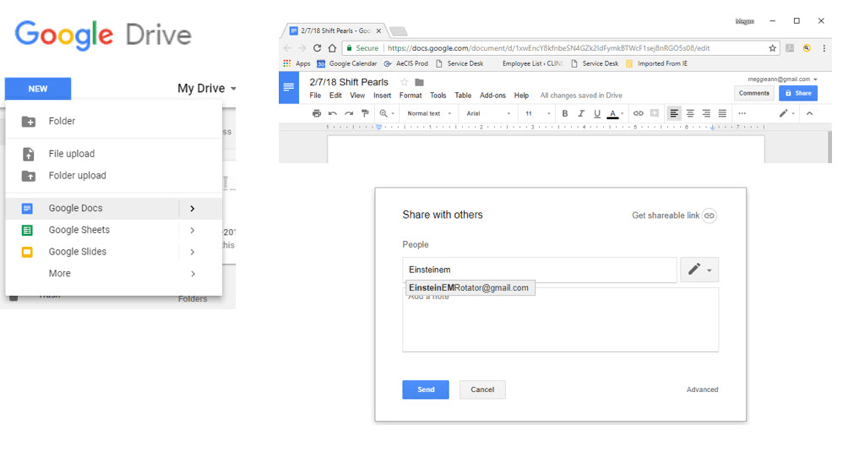Close the 2/7/18 Shift Pearls browser tab
Viewport: 852px width, 456px height.
pos(379,31)
